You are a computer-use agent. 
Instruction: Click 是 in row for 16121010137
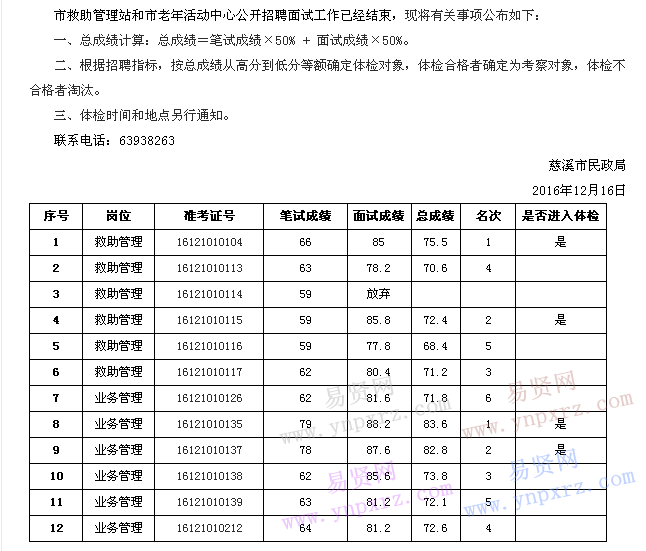(x=560, y=450)
